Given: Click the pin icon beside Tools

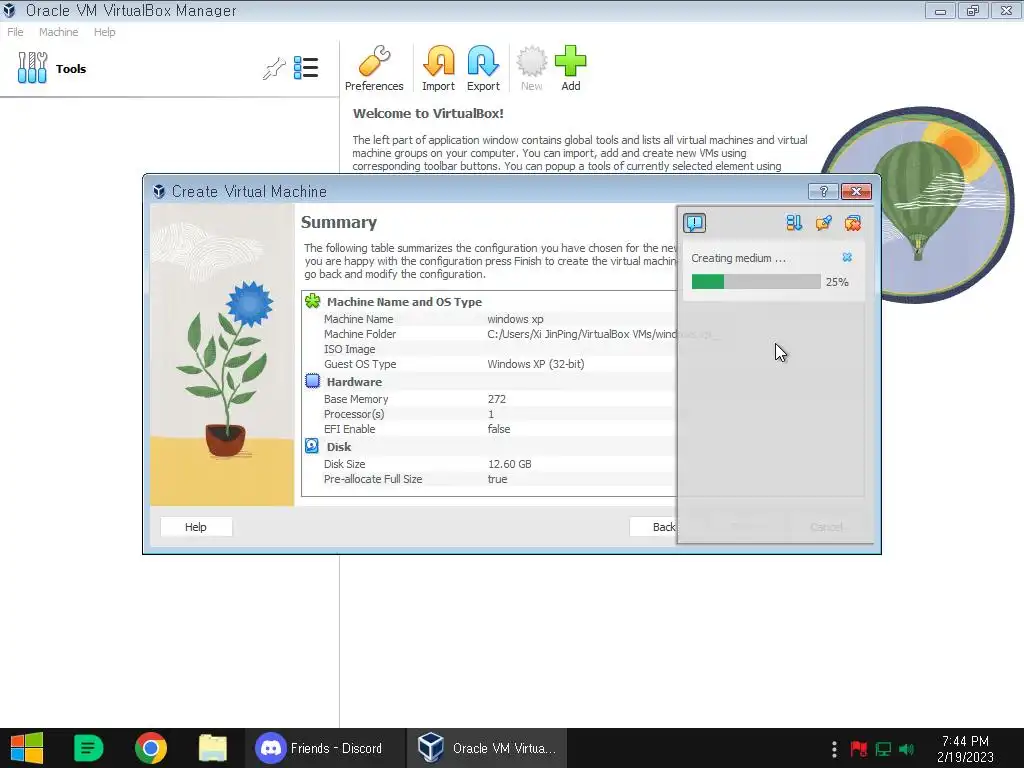Looking at the screenshot, I should coord(274,68).
